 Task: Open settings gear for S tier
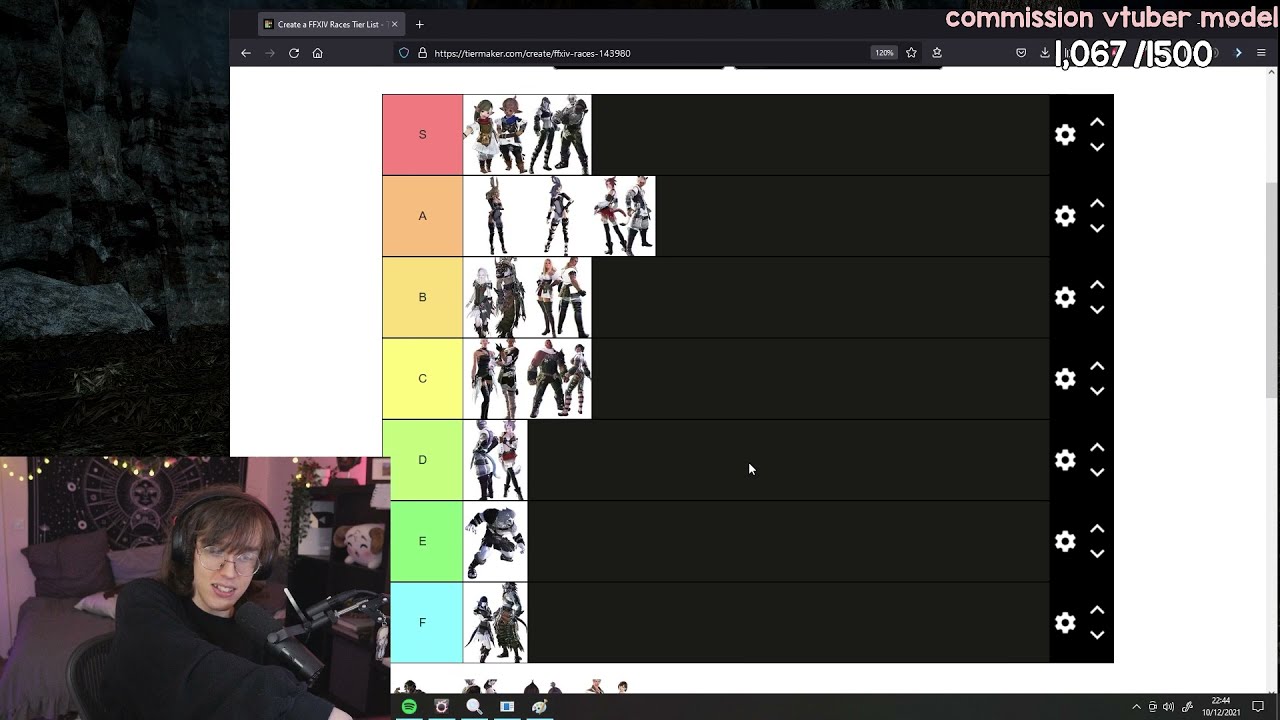point(1065,135)
